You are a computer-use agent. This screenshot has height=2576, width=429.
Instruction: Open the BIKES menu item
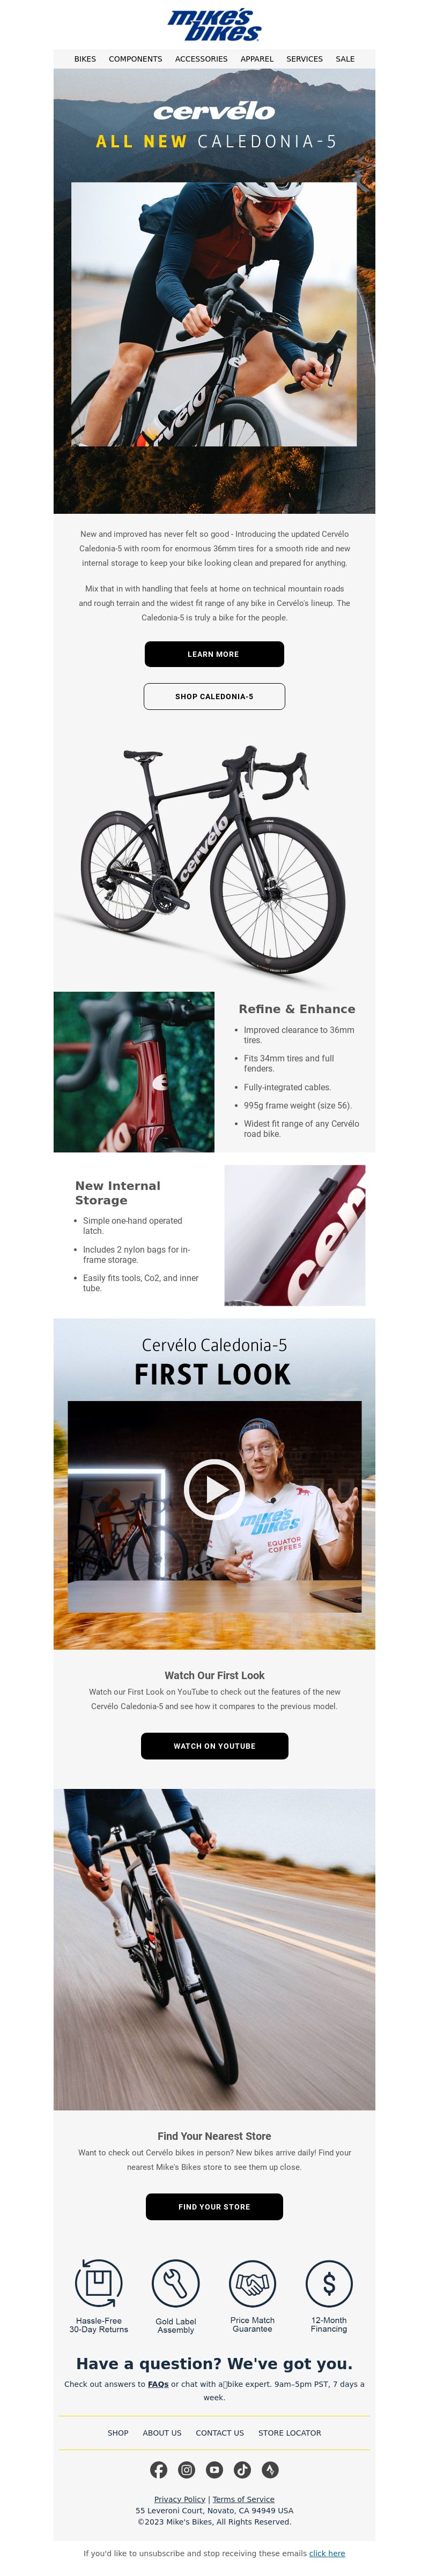(x=85, y=59)
